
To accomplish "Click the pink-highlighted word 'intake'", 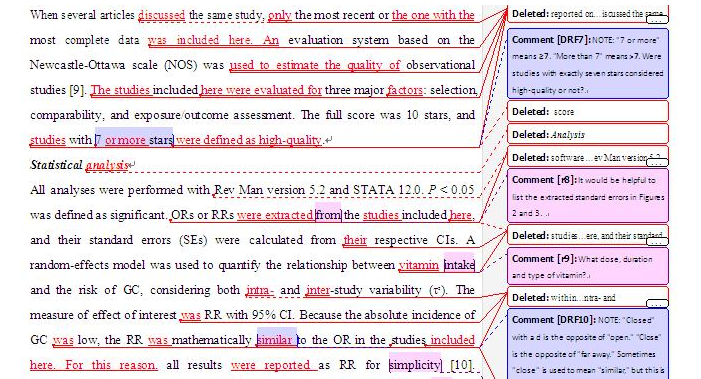I will (x=459, y=265).
